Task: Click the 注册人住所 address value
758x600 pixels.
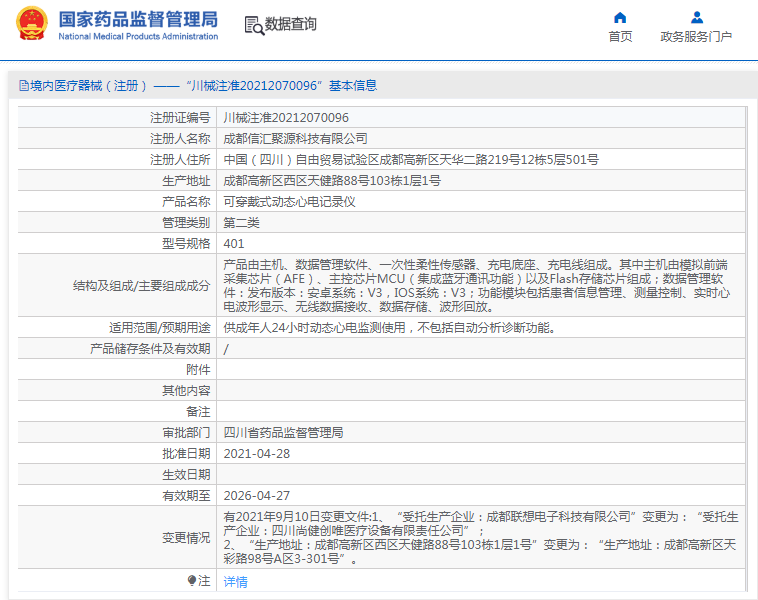Action: pyautogui.click(x=411, y=160)
